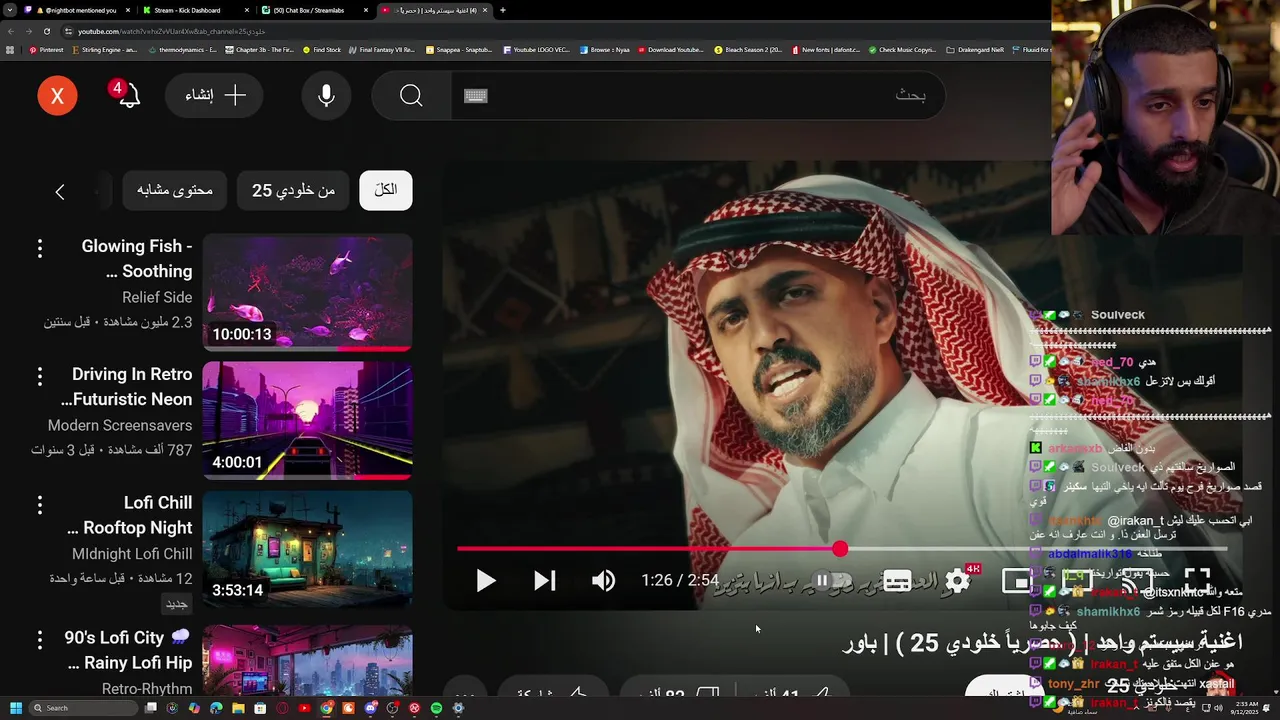This screenshot has width=1280, height=720.
Task: Open Glowing Fish video thumbnail
Action: point(307,292)
